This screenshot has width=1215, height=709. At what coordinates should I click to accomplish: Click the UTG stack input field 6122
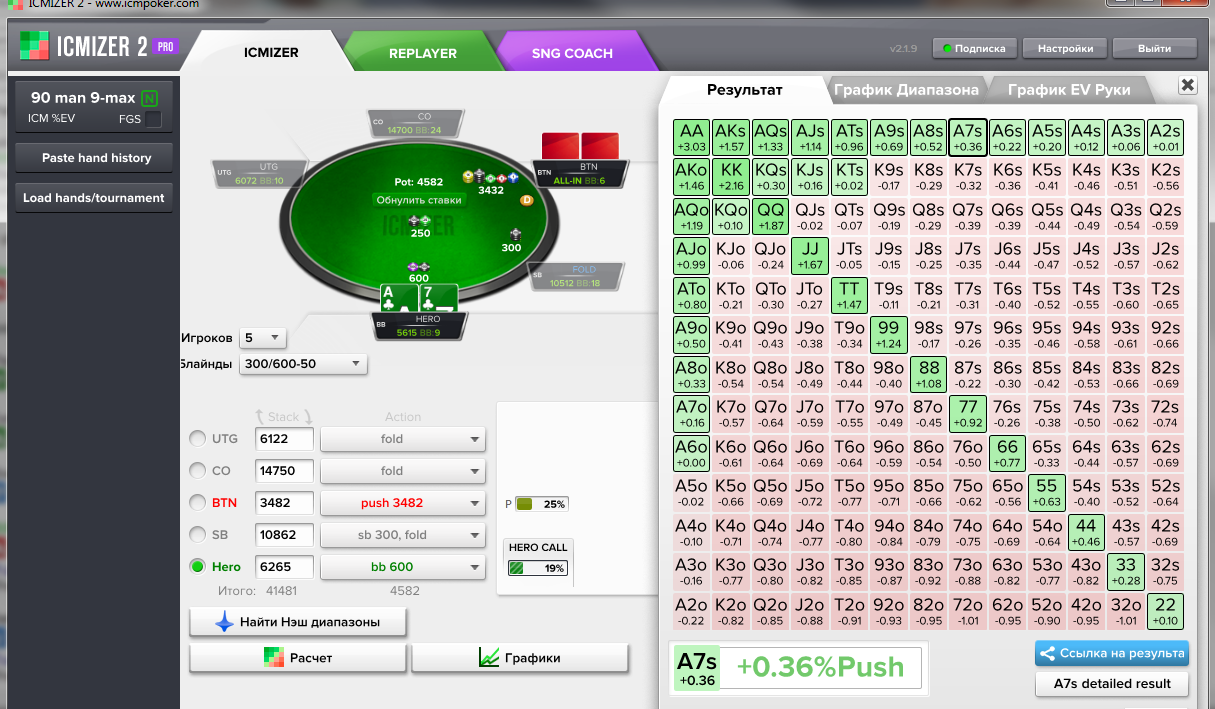point(285,438)
